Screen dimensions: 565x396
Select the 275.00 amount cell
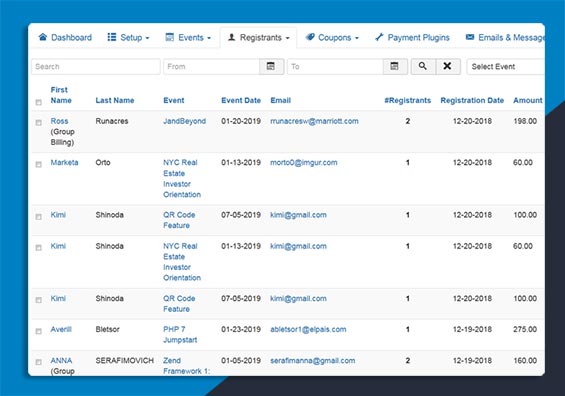525,329
